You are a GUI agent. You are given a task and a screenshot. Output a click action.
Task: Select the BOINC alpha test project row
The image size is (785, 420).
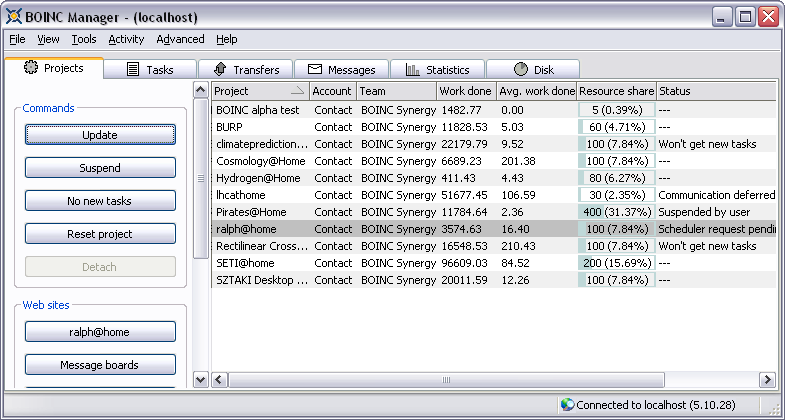tap(494, 110)
